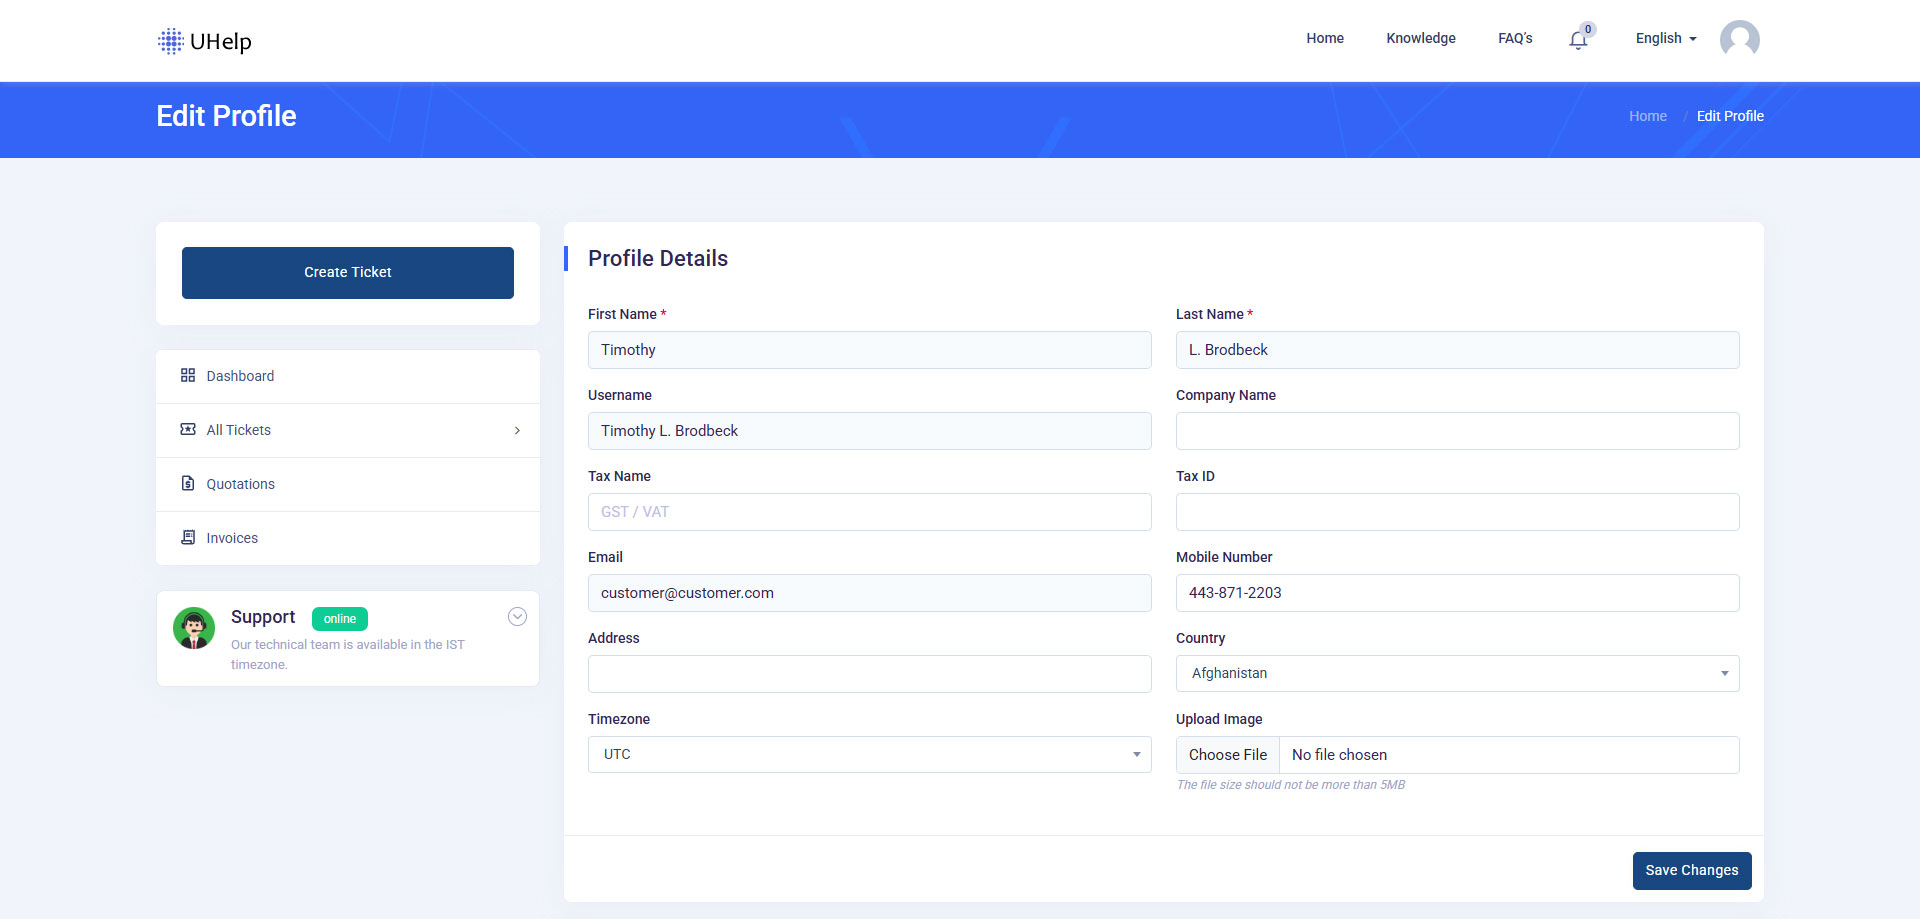Open the user avatar menu
The width and height of the screenshot is (1920, 919).
(x=1739, y=39)
